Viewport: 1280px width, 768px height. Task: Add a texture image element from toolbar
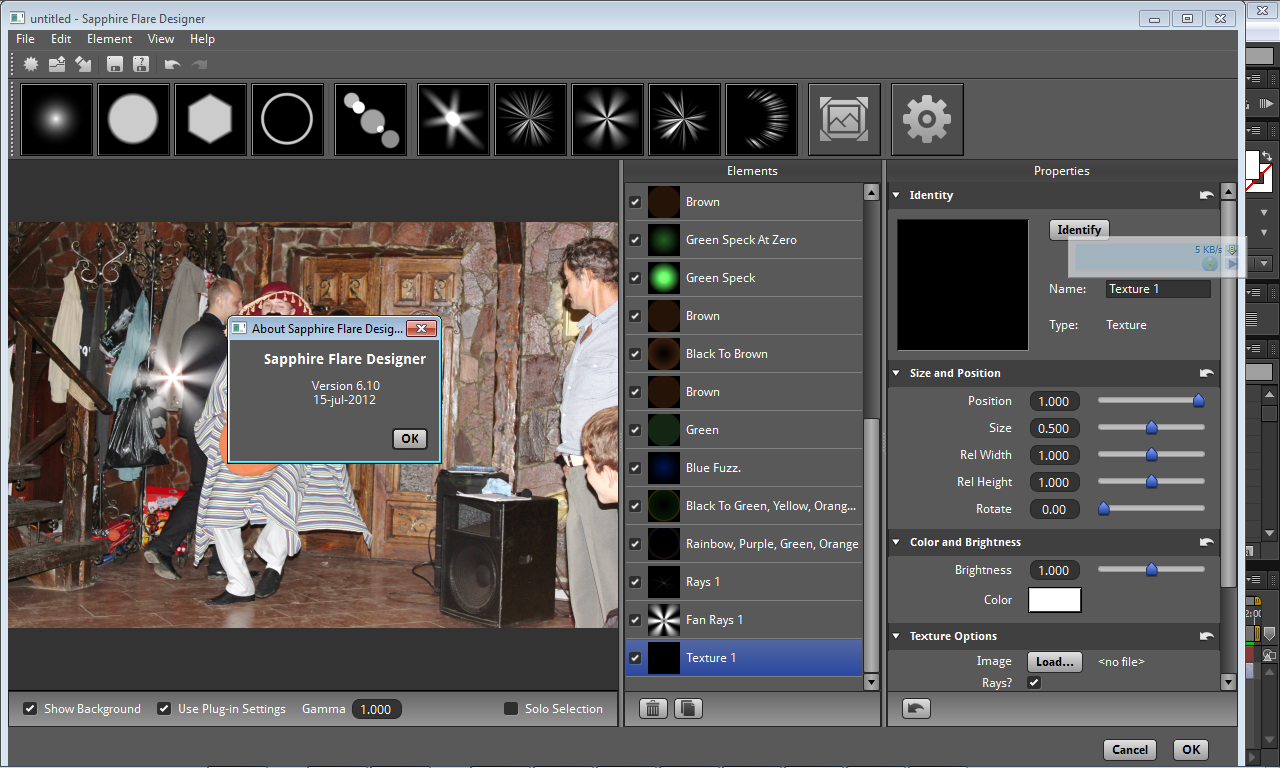pos(844,120)
